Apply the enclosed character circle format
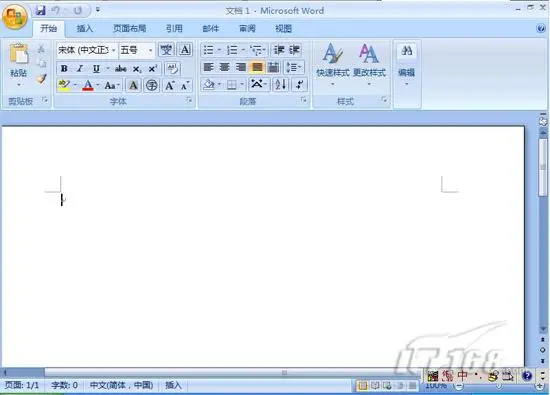The height and width of the screenshot is (395, 550). [x=152, y=85]
